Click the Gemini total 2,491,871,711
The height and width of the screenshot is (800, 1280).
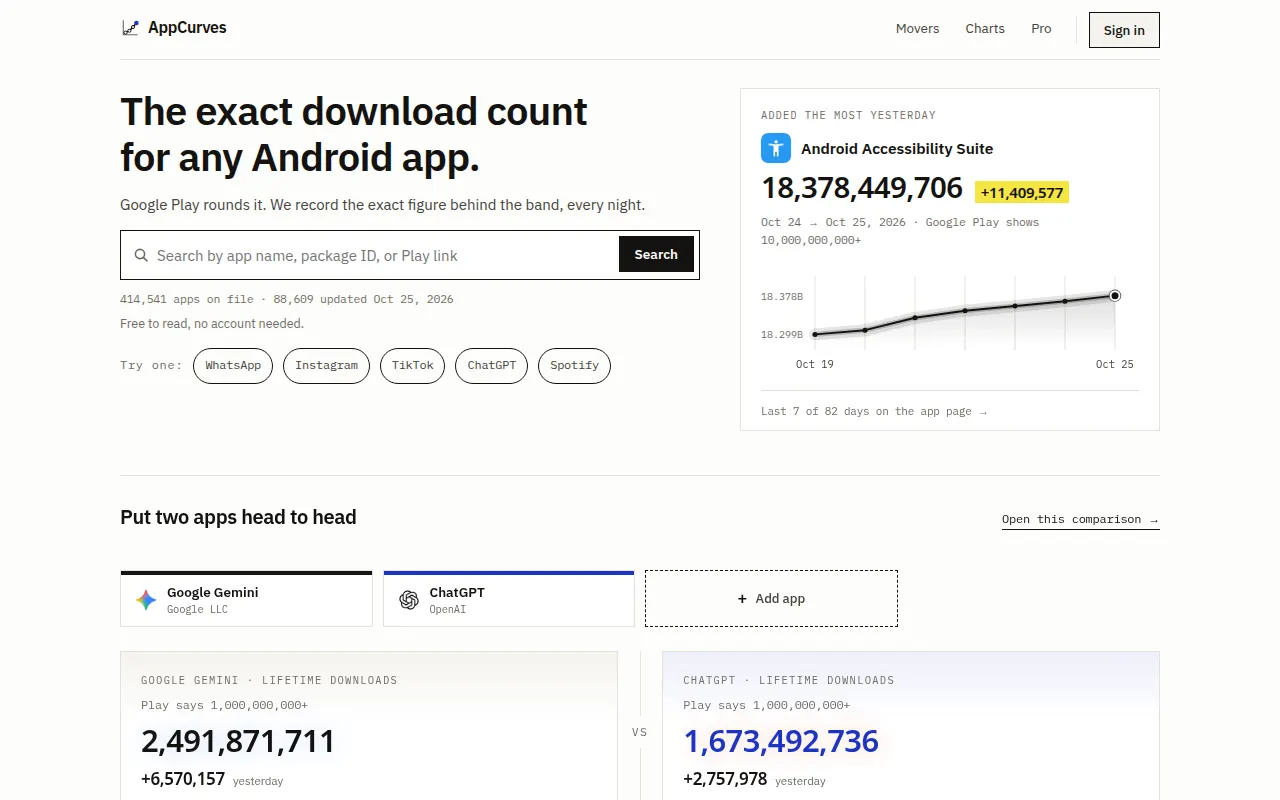click(x=238, y=741)
